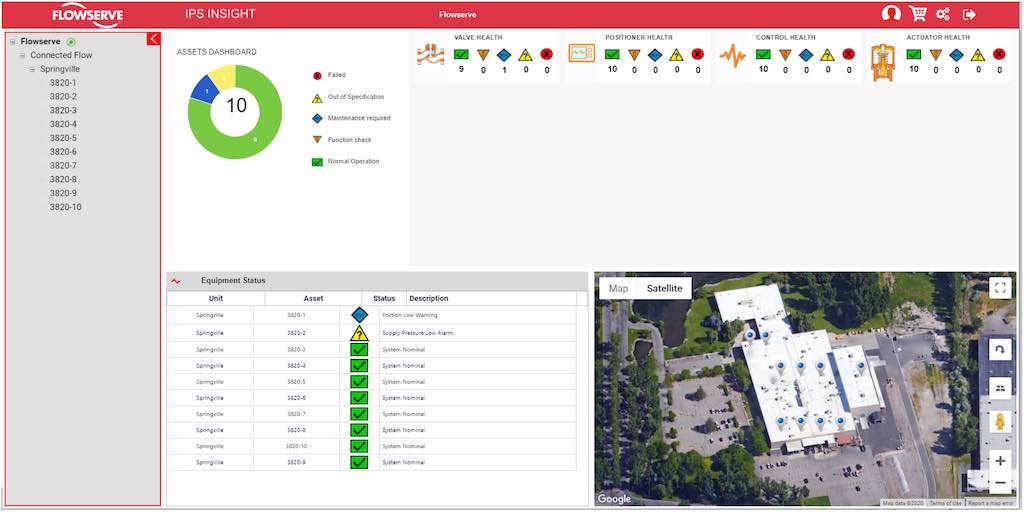Screen dimensions: 1024x512
Task: Click the Failed legend entry
Action: tap(329, 75)
